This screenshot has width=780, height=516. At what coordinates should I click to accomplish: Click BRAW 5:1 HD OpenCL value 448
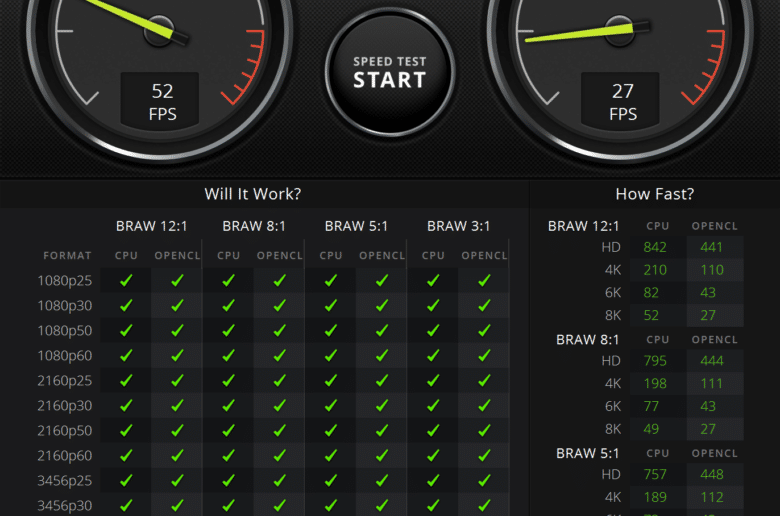click(712, 475)
